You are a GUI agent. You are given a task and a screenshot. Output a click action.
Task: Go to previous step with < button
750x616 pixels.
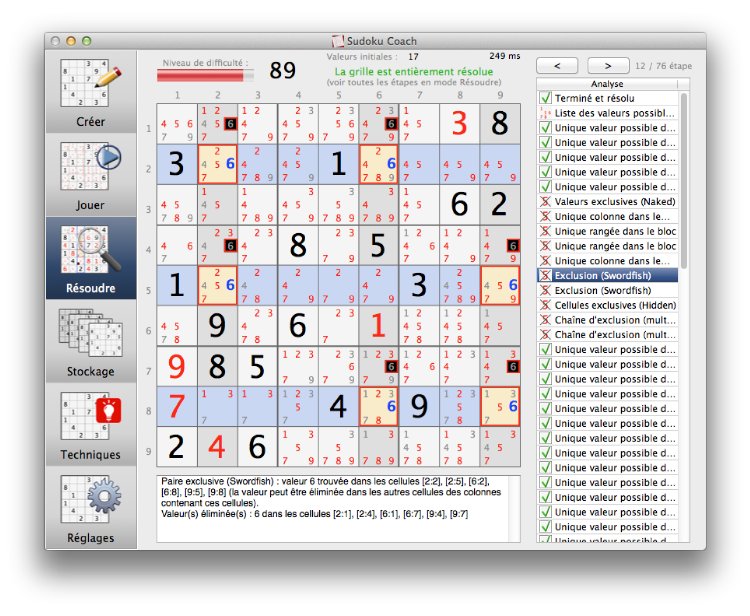click(x=557, y=66)
